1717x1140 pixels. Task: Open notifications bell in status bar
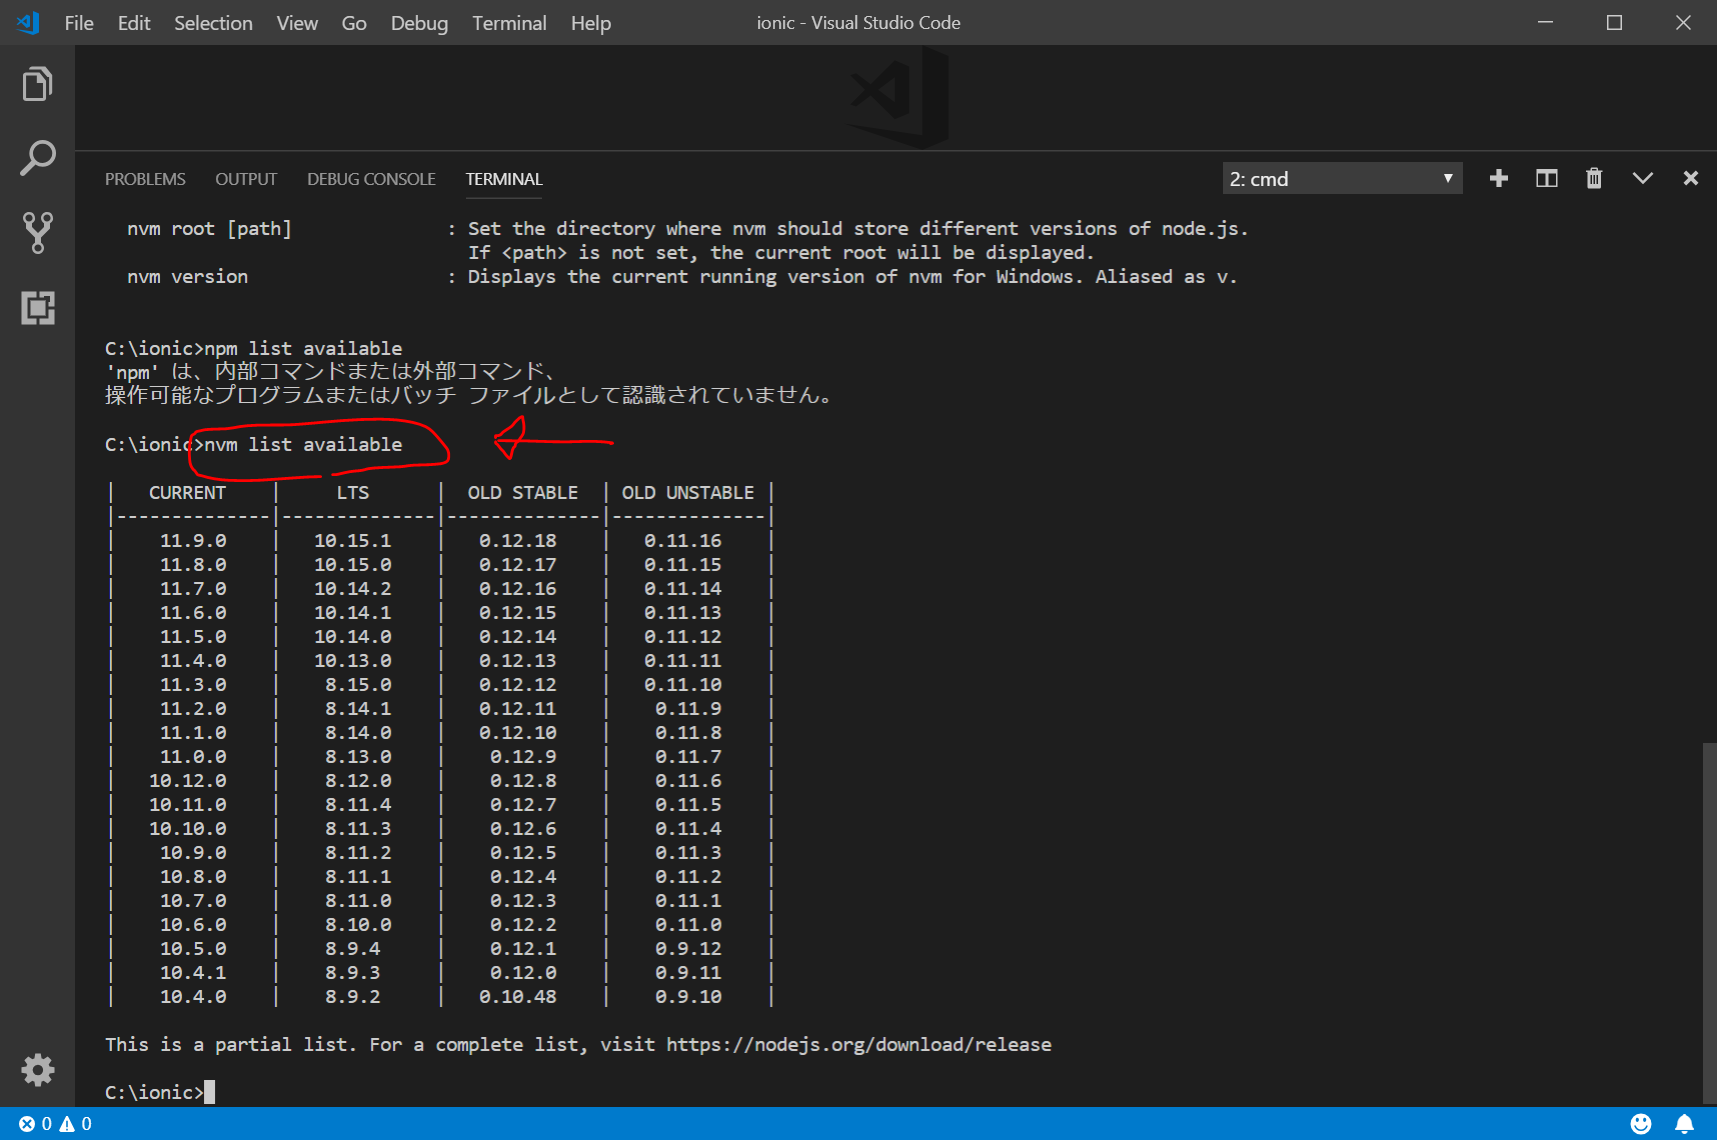(1684, 1124)
